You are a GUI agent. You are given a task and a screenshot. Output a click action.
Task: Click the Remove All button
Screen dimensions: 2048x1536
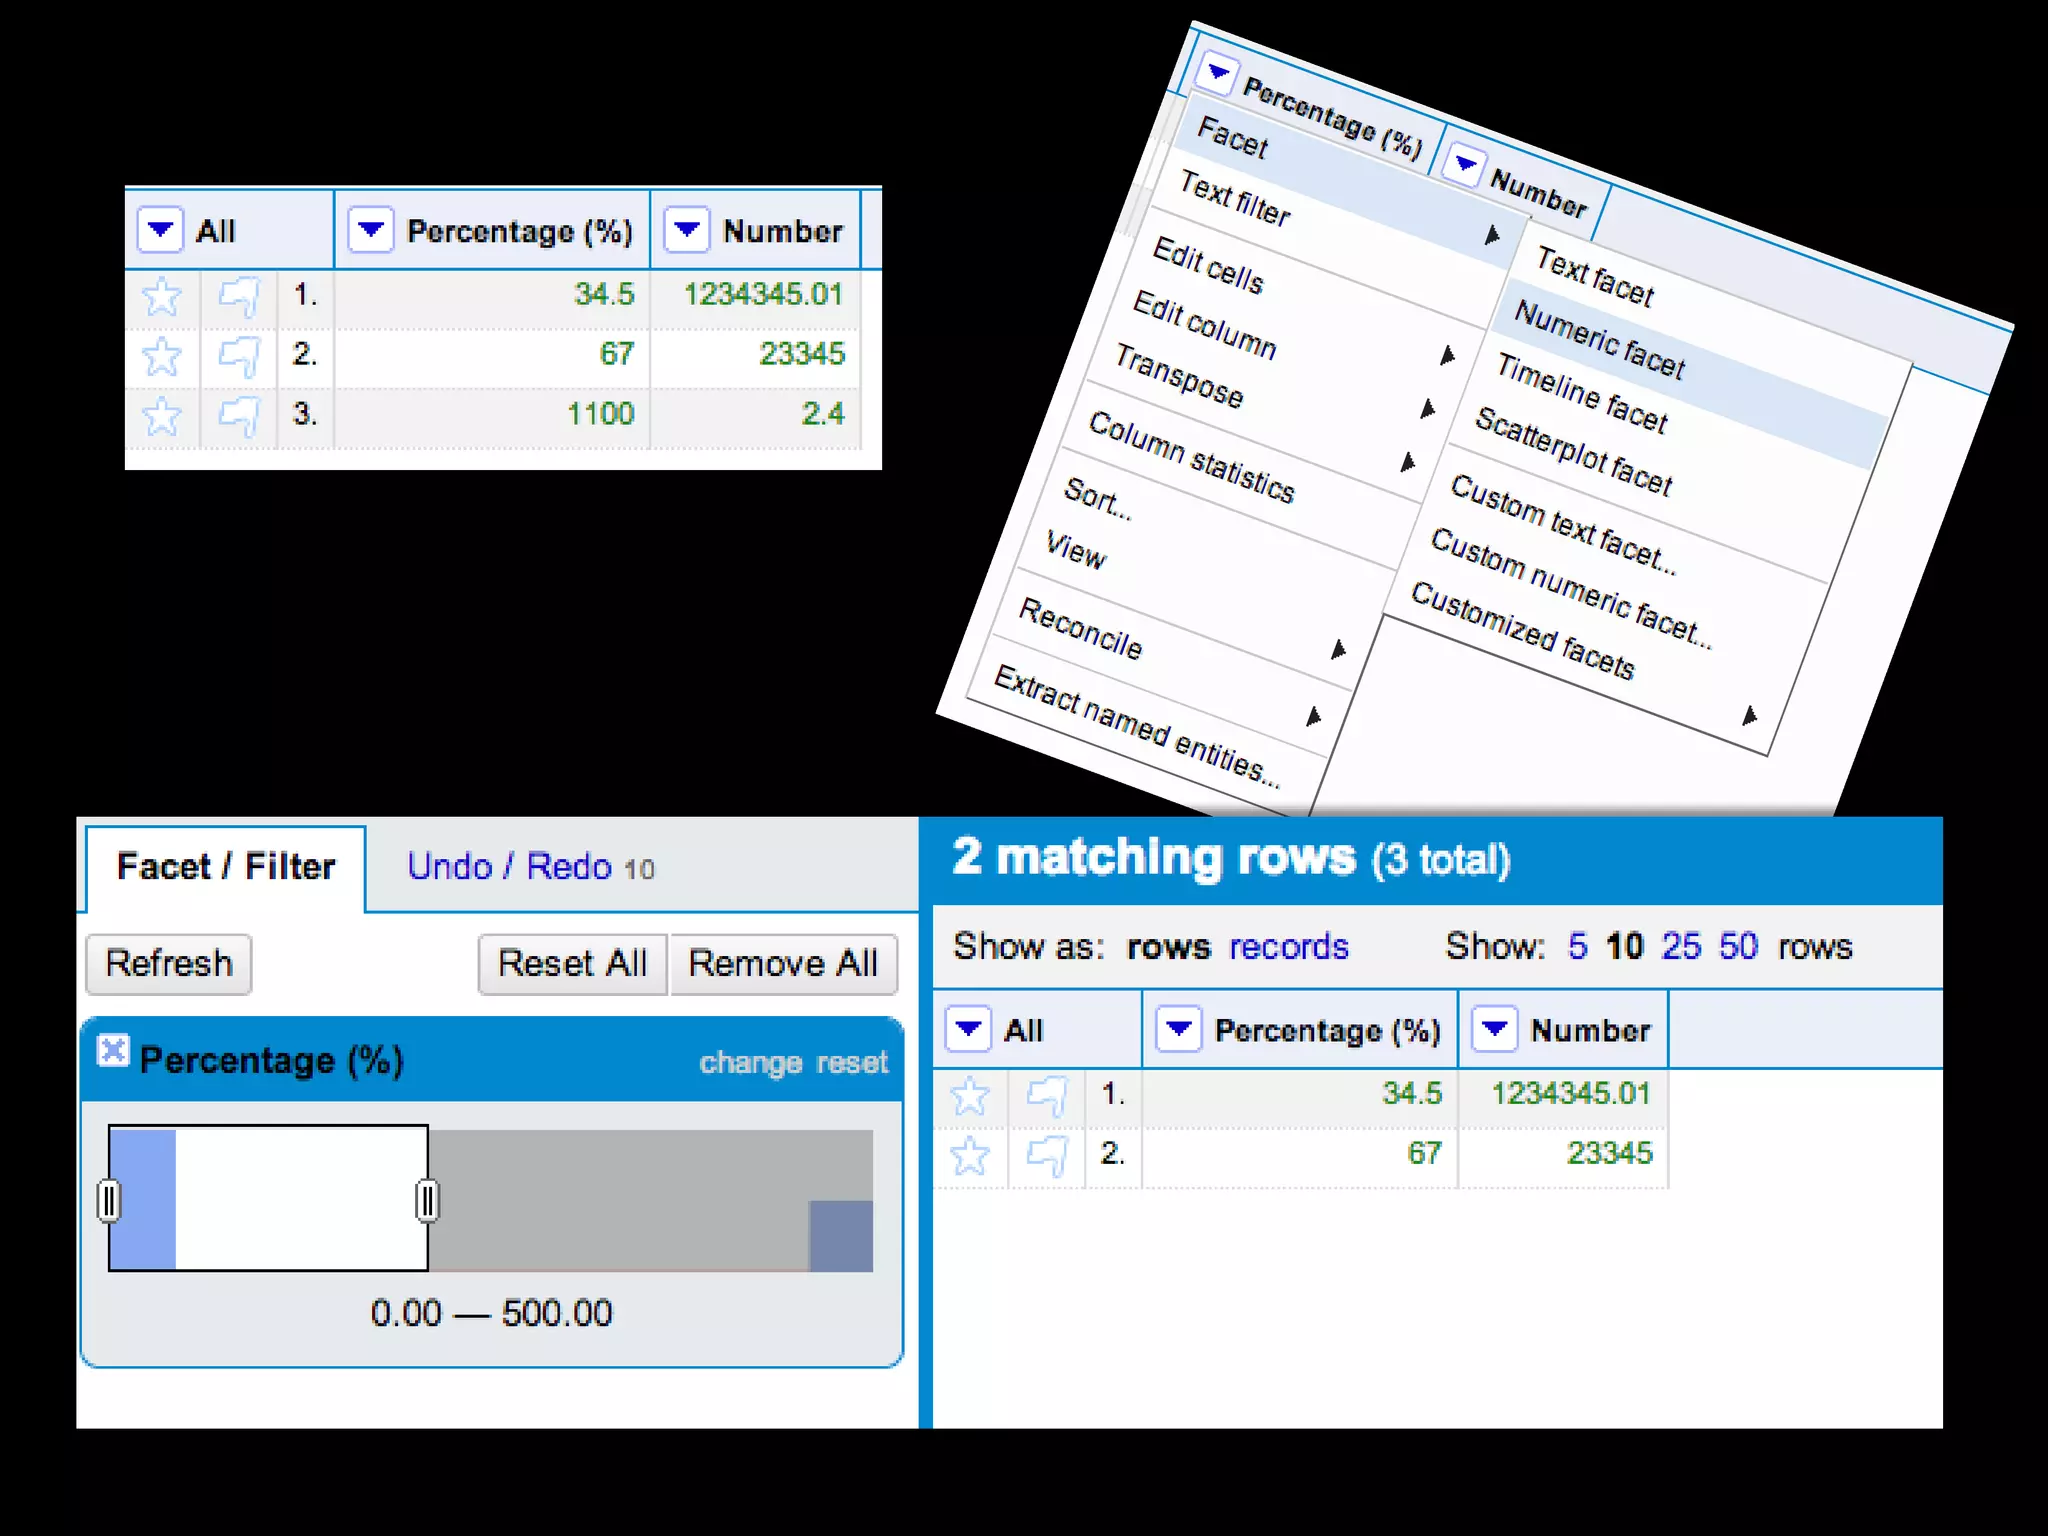click(783, 964)
